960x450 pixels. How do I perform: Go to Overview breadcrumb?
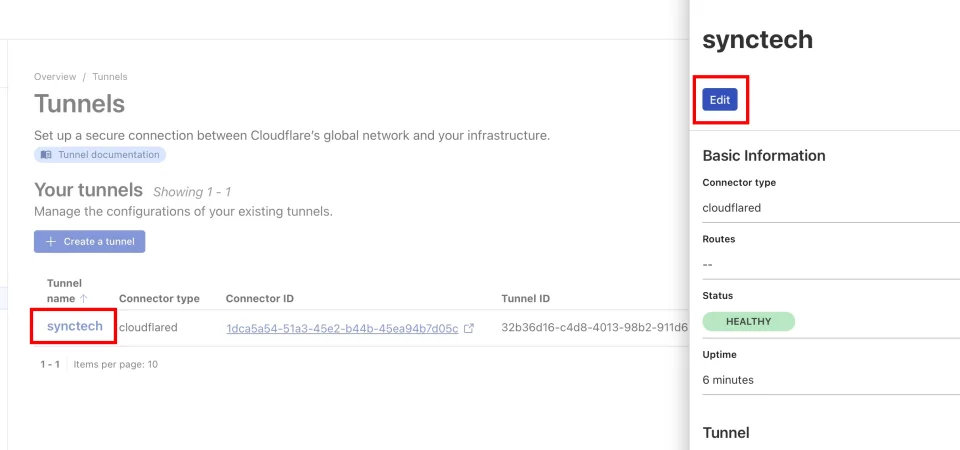coord(55,77)
